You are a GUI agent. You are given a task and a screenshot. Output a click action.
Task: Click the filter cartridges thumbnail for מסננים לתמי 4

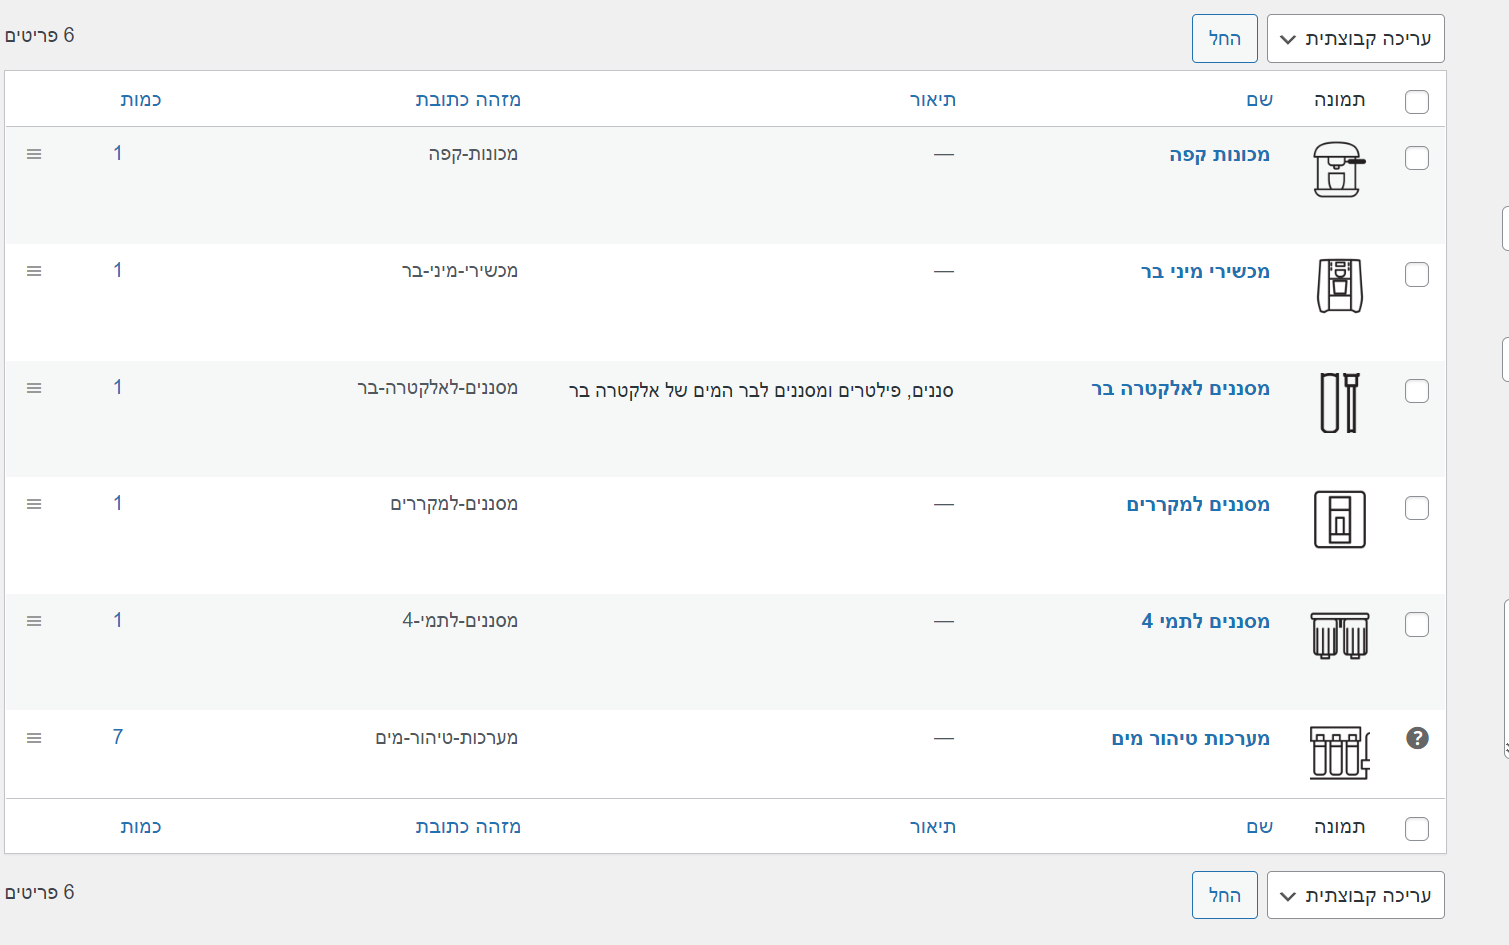[x=1339, y=636]
